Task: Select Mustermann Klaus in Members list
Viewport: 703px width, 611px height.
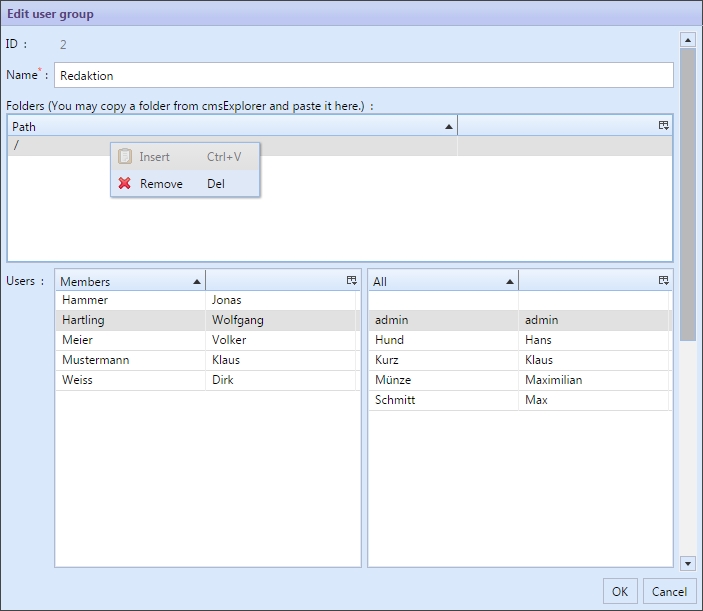Action: pyautogui.click(x=205, y=360)
